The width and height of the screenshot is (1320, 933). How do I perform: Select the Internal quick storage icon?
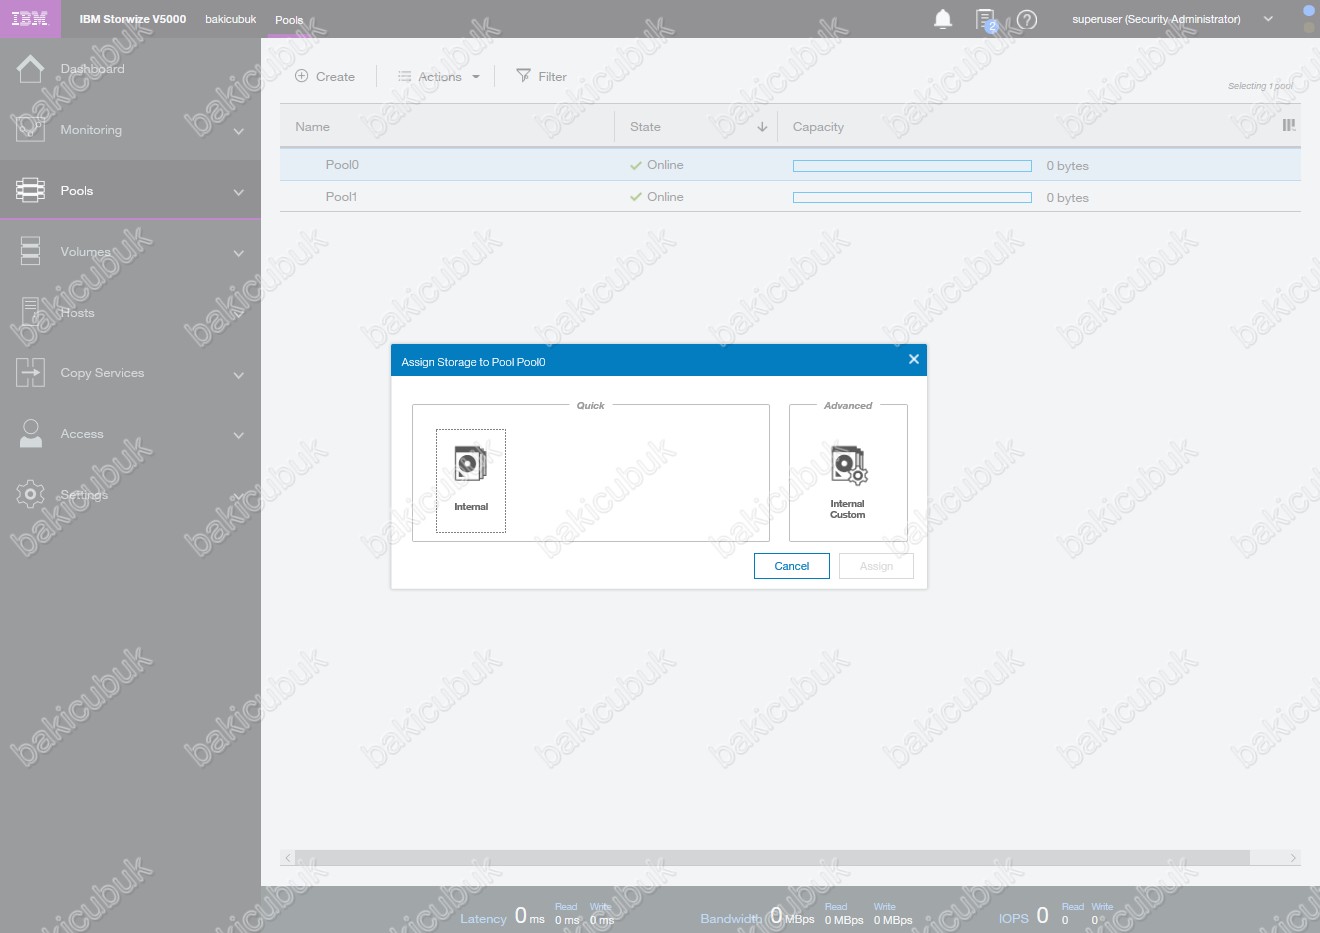coord(471,465)
